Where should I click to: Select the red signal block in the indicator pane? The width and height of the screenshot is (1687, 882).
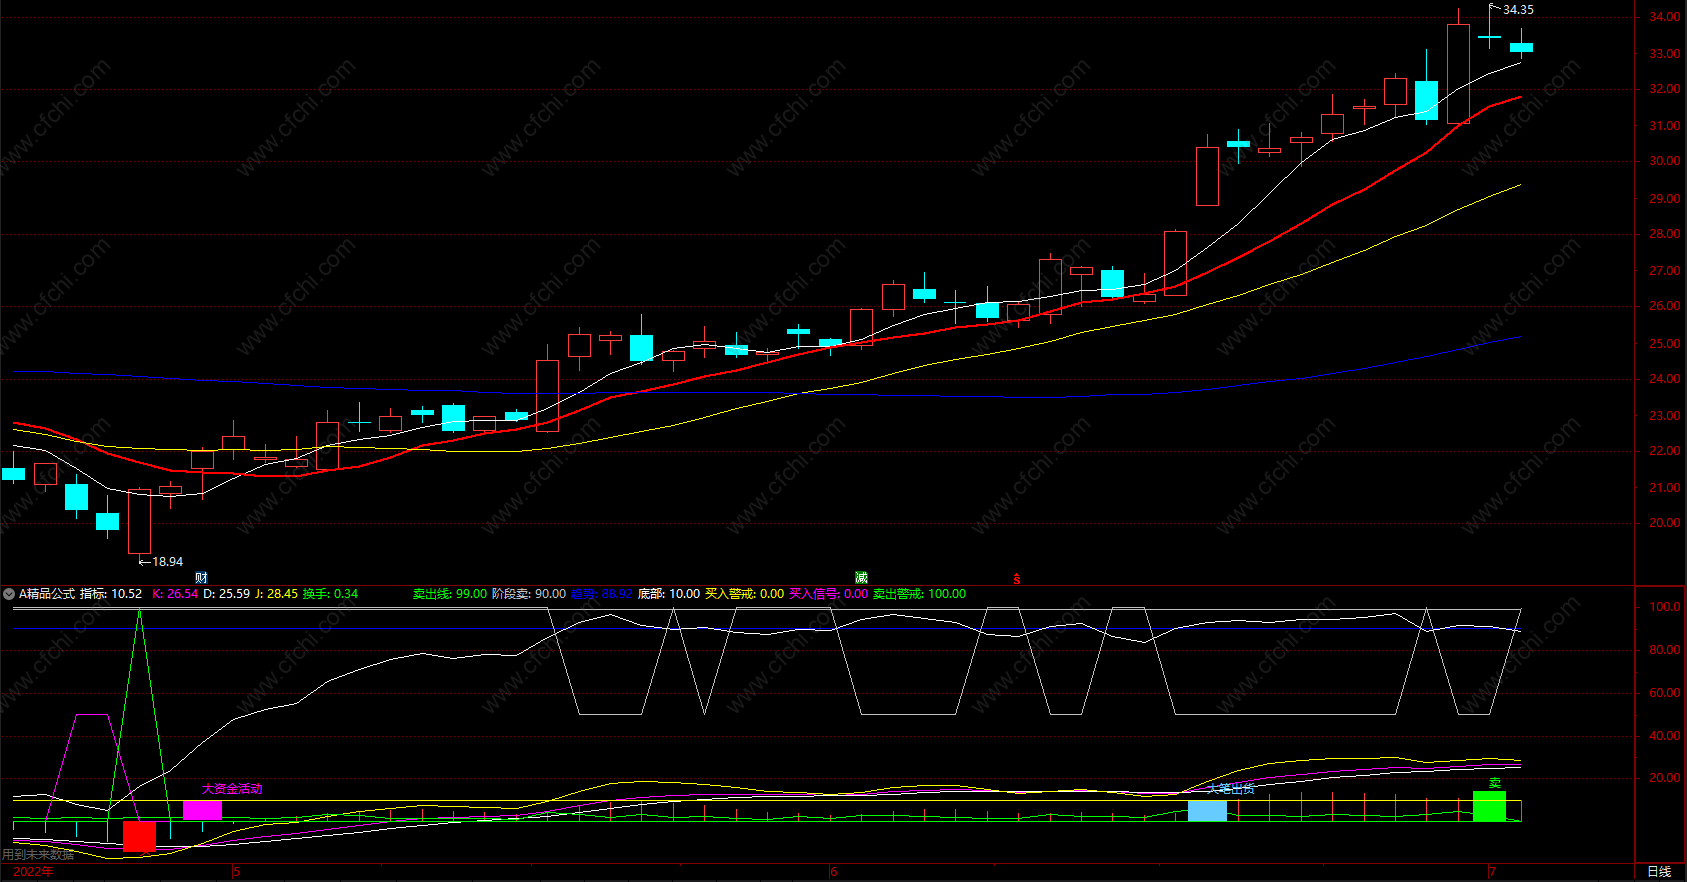coord(139,836)
